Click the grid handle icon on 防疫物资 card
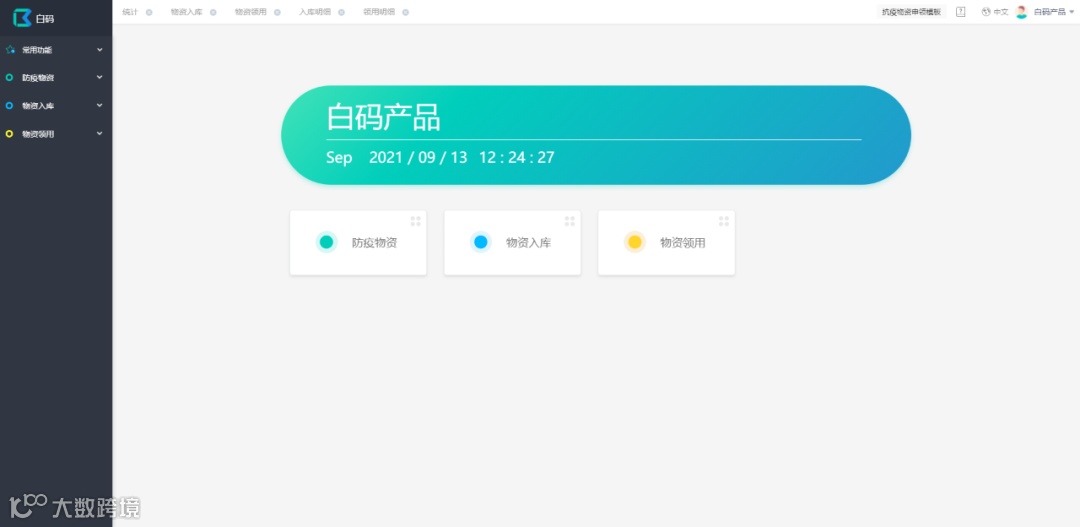 (415, 221)
